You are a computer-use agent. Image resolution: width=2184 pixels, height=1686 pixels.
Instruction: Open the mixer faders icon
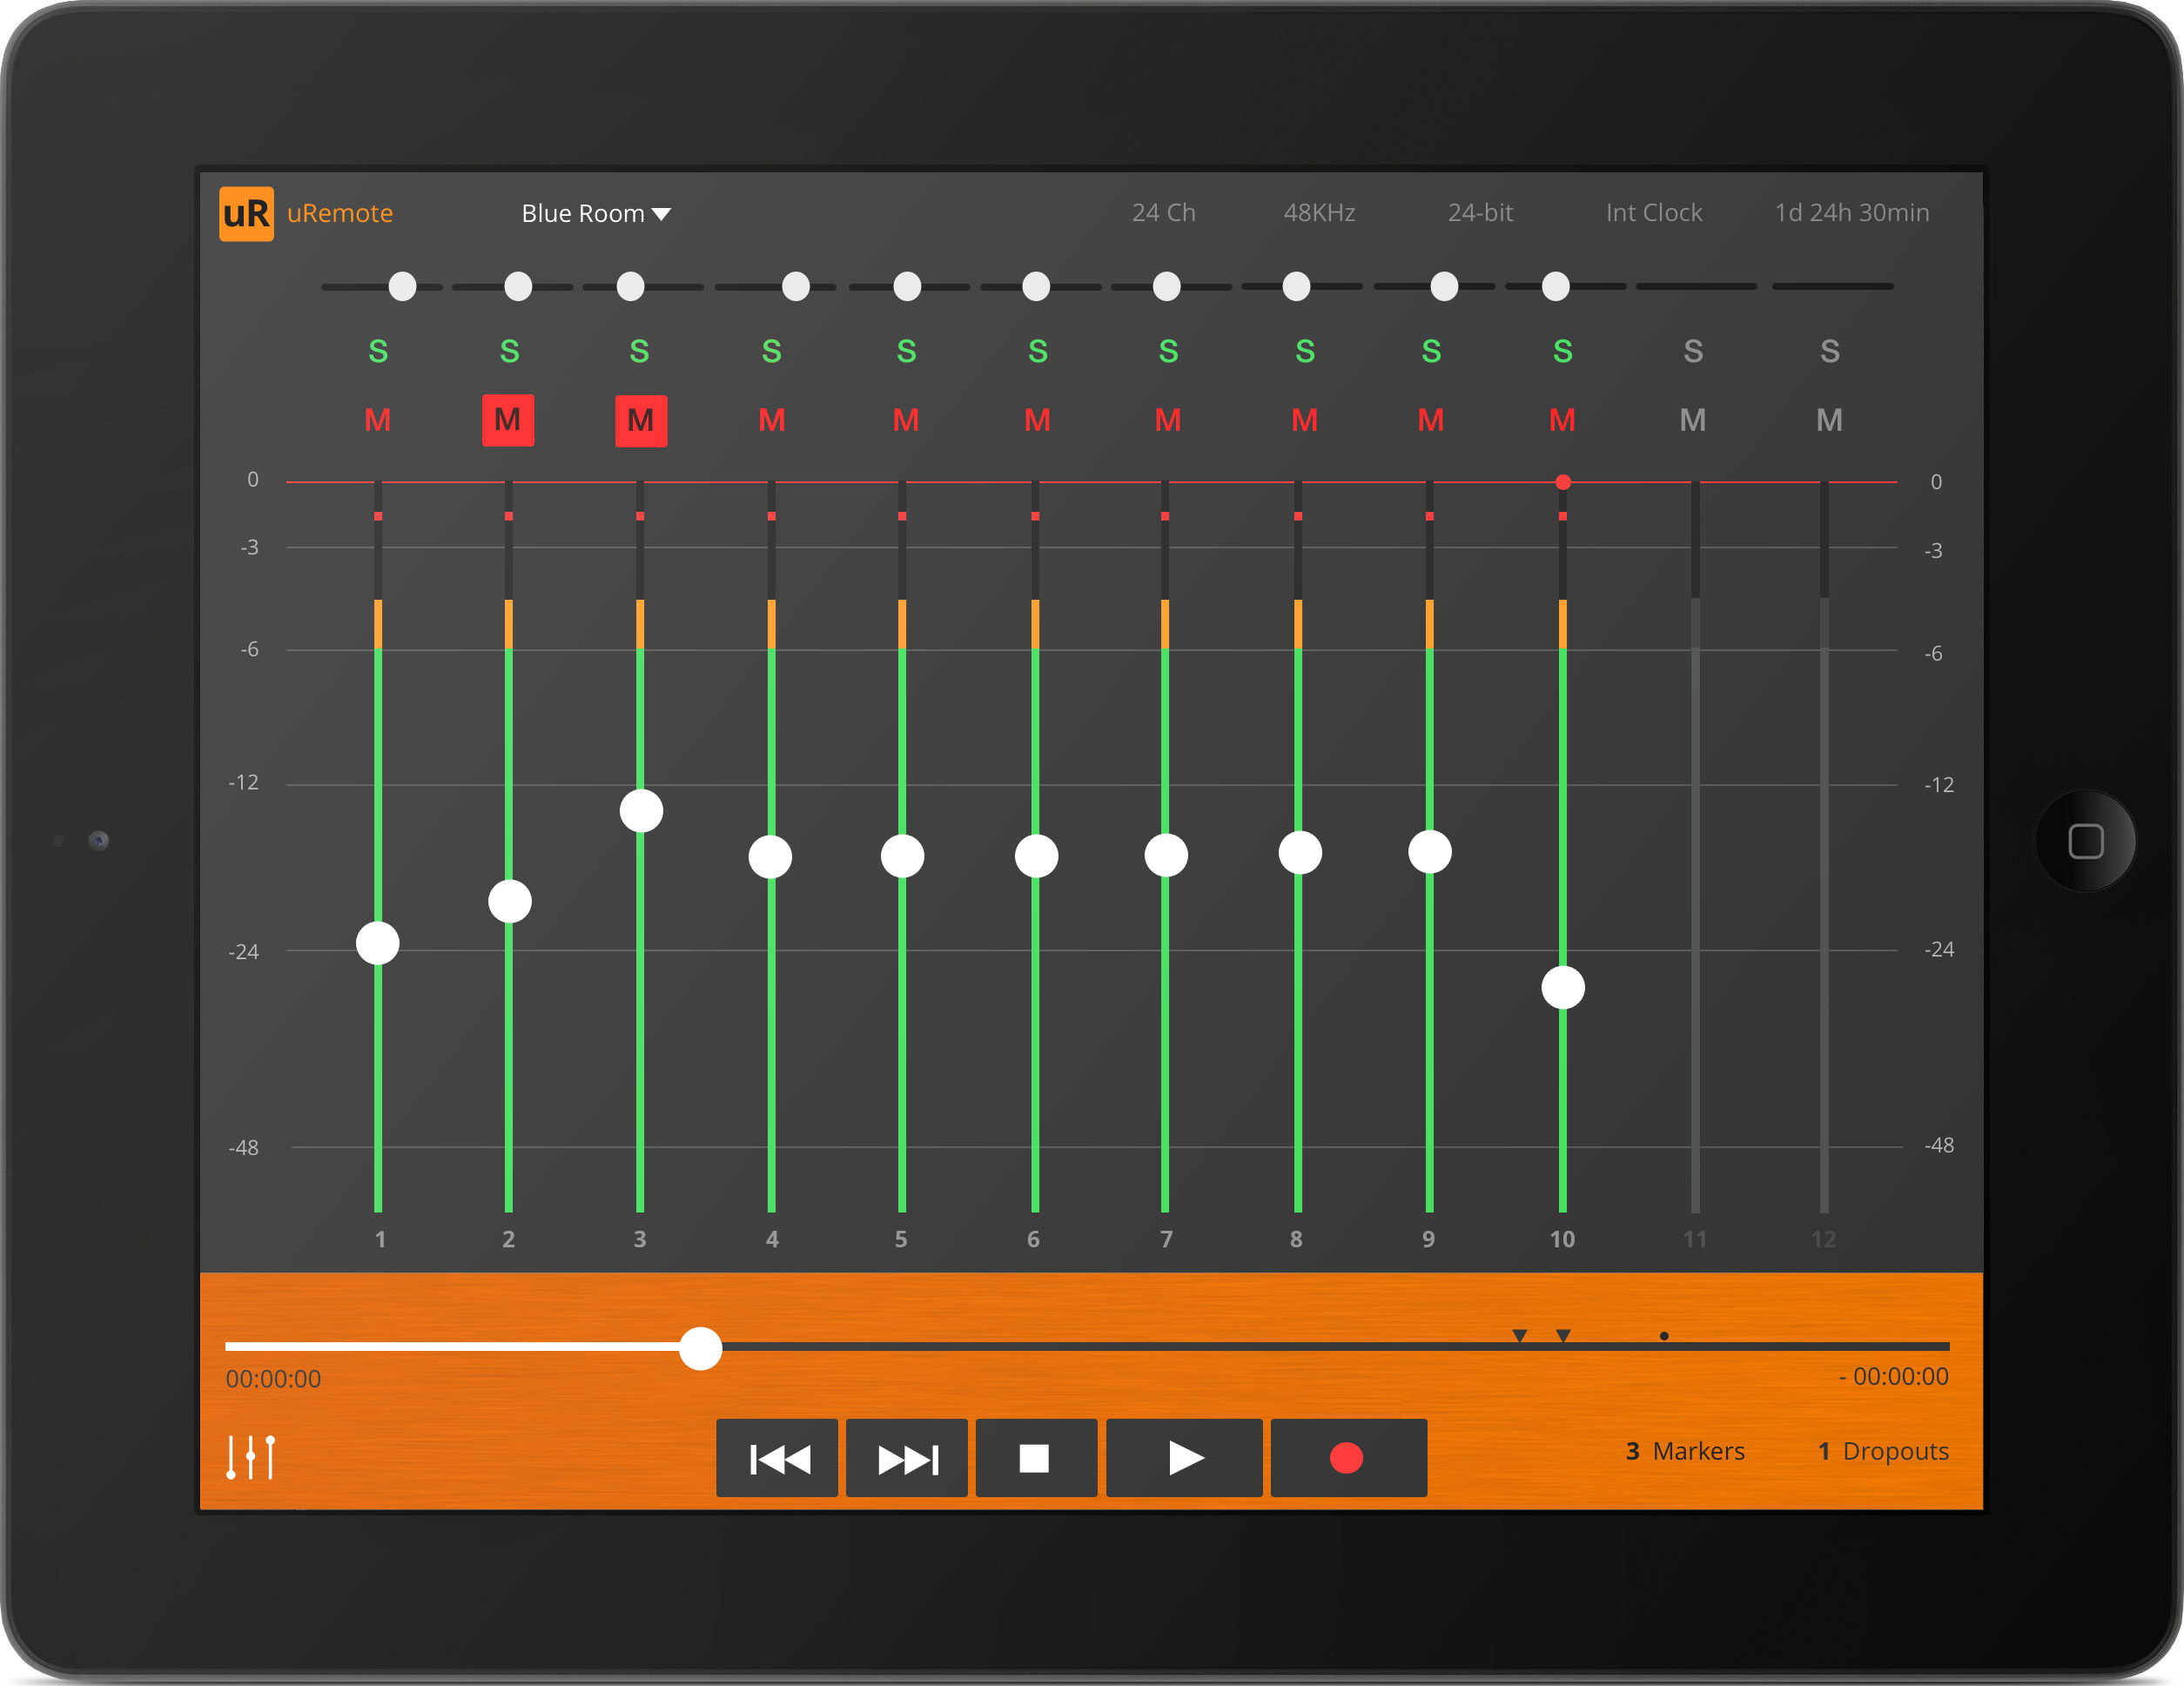250,1457
